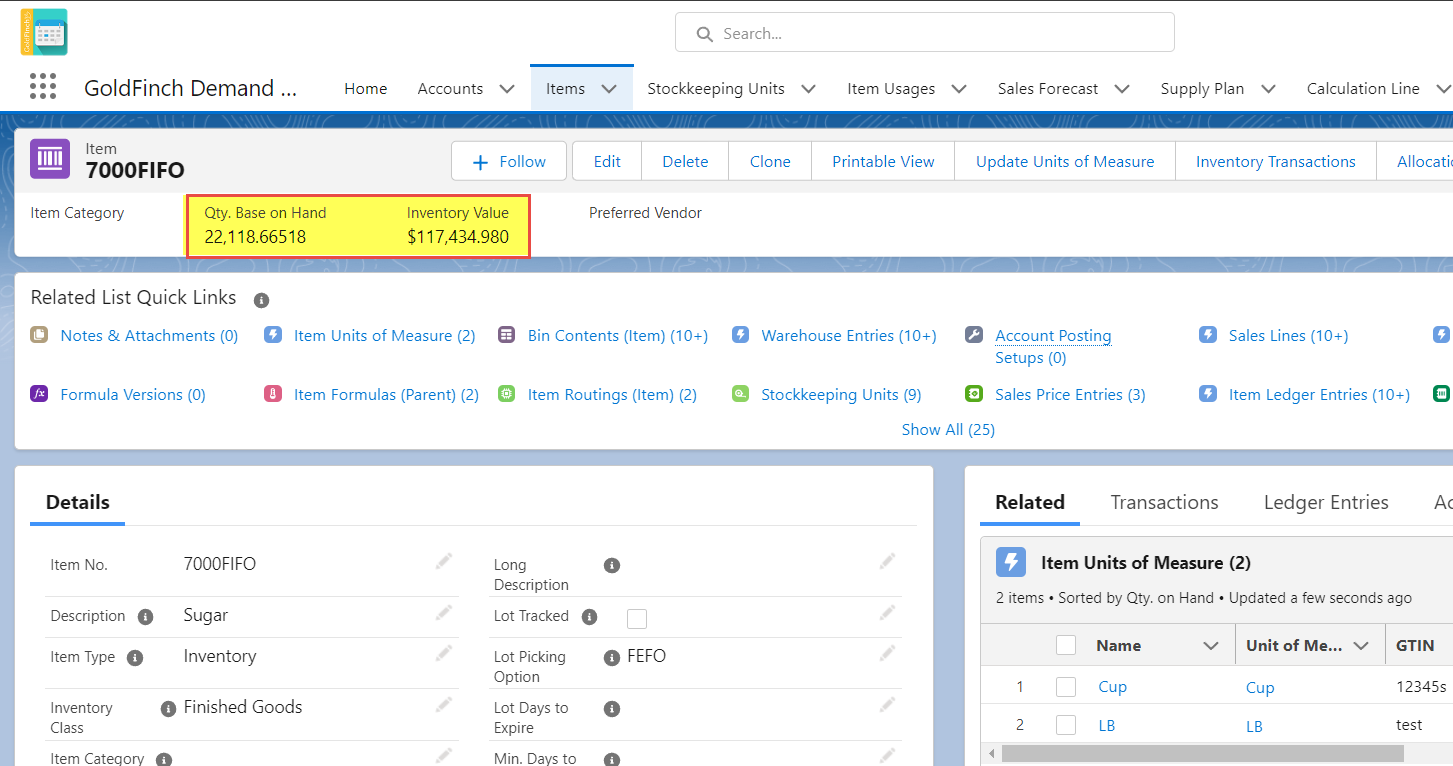Expand the Sales Forecast nav dropdown
1453x766 pixels.
point(1122,89)
